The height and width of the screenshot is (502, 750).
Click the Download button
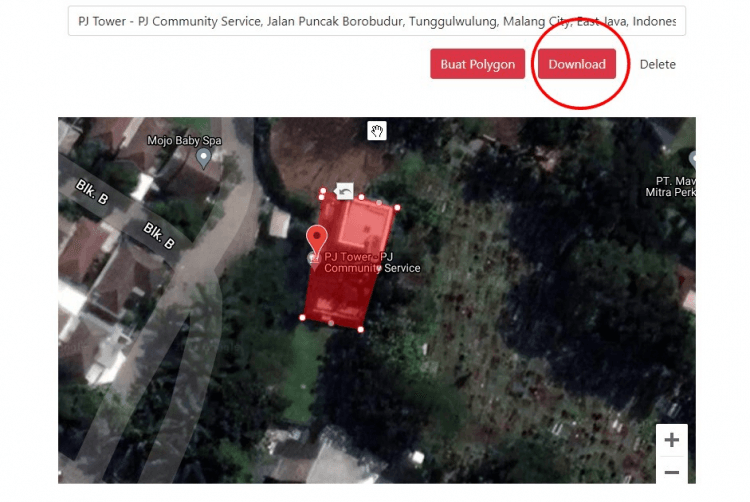point(577,64)
